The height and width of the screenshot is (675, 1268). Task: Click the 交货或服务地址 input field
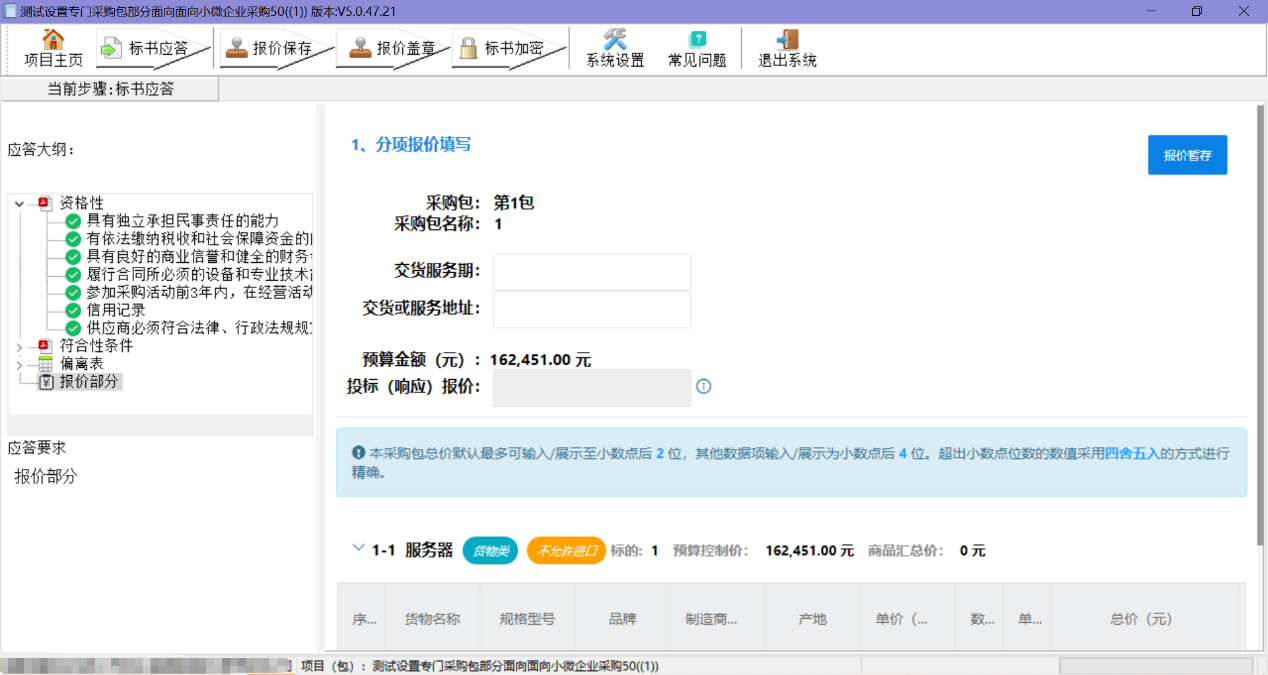592,309
